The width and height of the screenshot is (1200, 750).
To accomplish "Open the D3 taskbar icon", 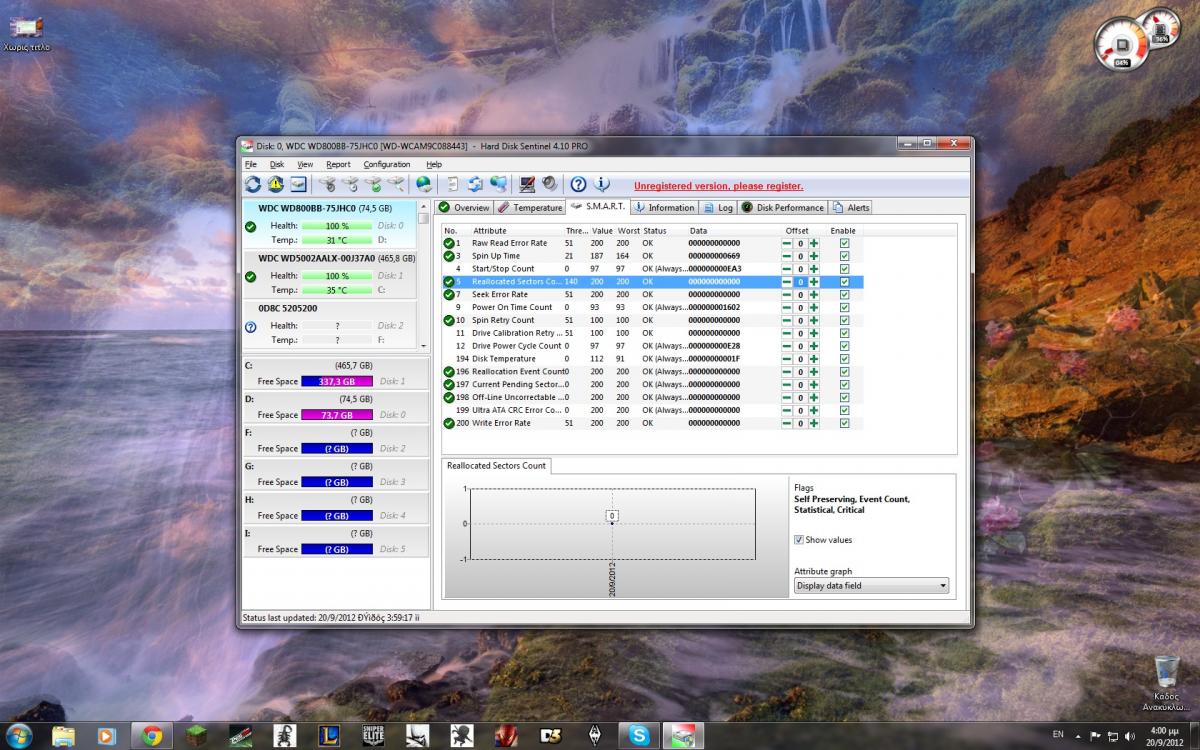I will coord(550,736).
